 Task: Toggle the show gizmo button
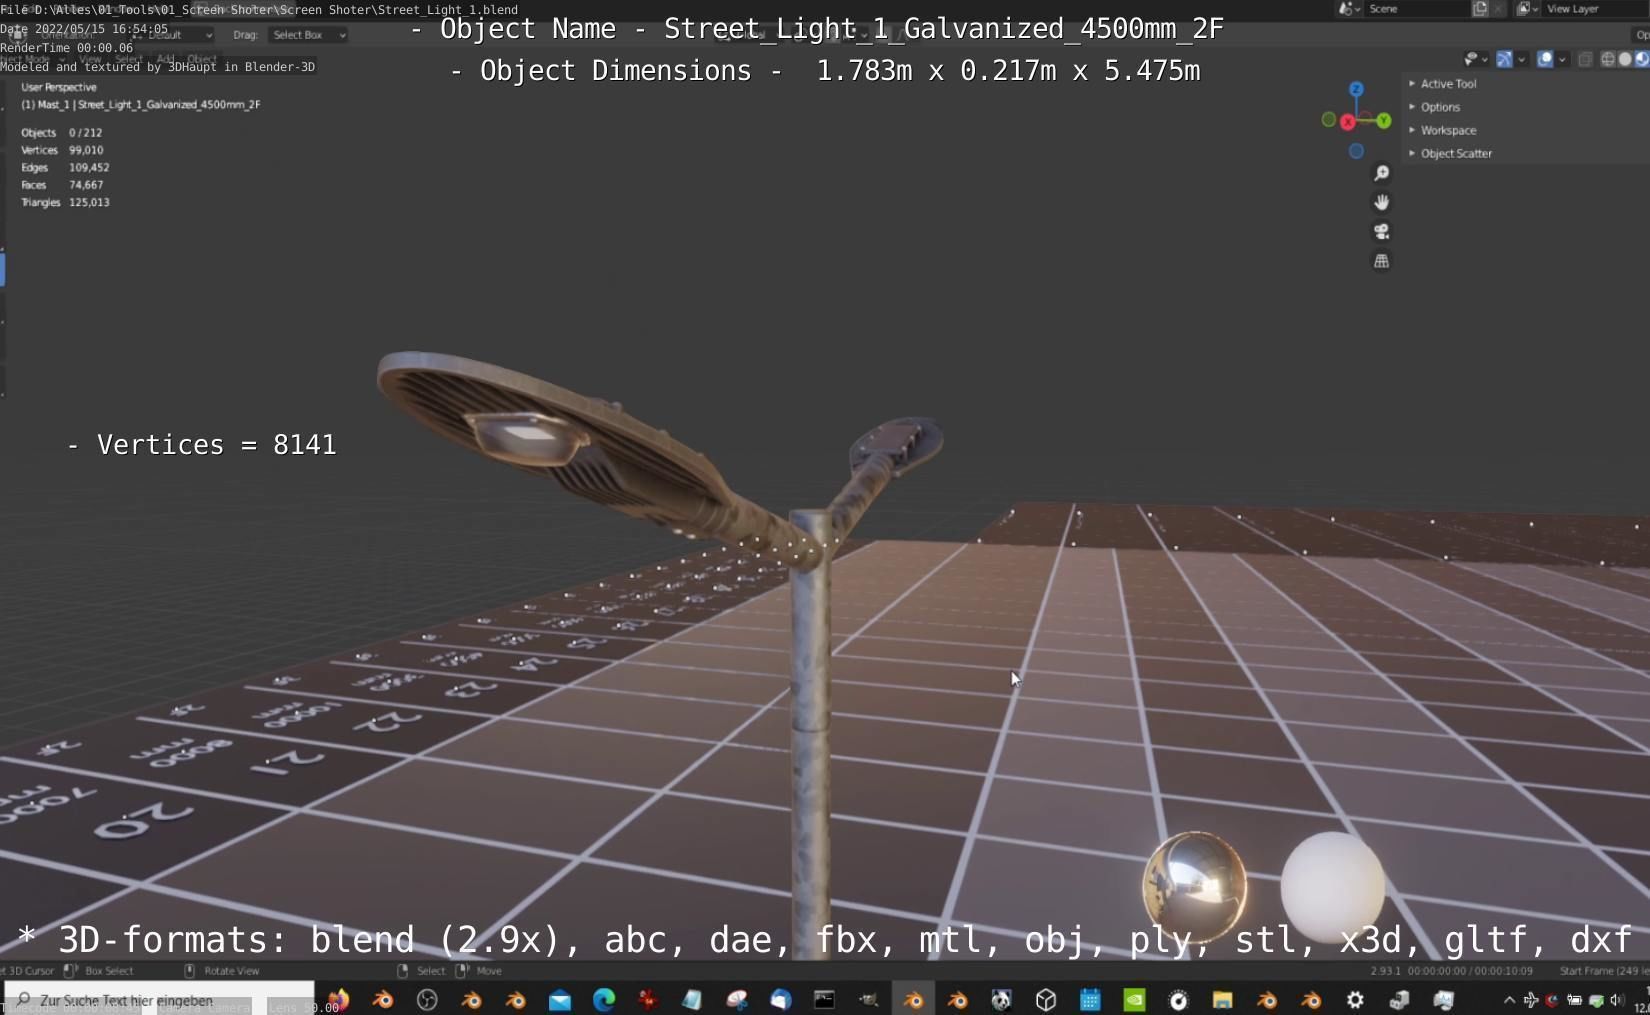[1504, 59]
